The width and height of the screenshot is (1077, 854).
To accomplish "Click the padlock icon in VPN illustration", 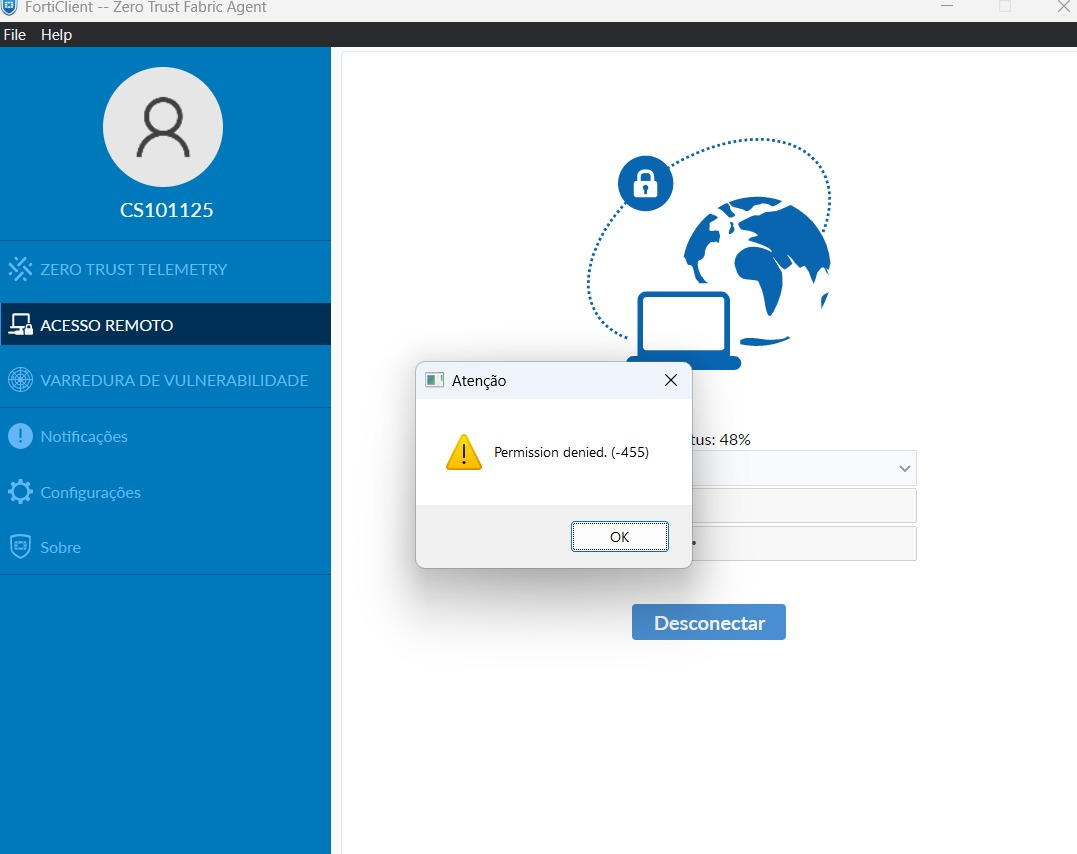I will click(x=645, y=183).
